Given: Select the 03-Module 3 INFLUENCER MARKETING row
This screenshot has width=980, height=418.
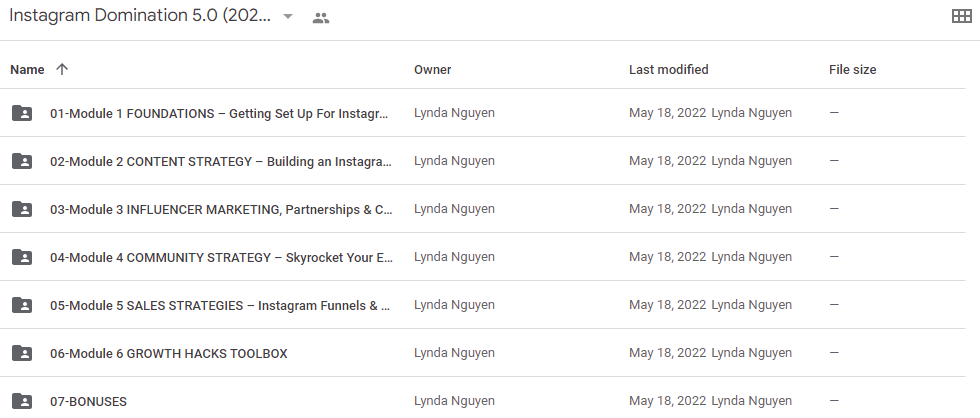Looking at the screenshot, I should 482,209.
